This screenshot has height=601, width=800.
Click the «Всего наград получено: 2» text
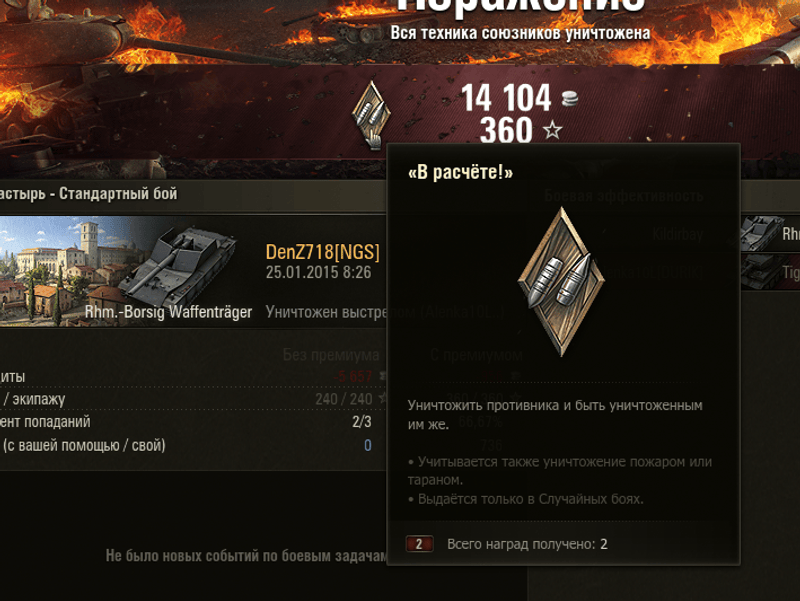pos(527,544)
